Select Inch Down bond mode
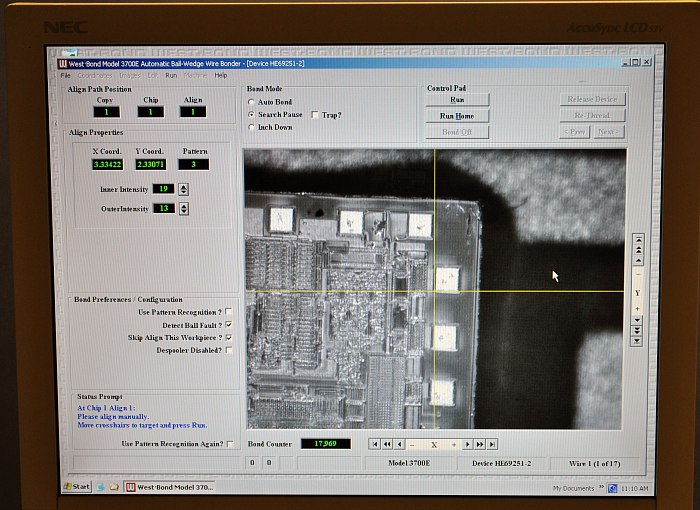Viewport: 700px width, 510px height. click(251, 127)
